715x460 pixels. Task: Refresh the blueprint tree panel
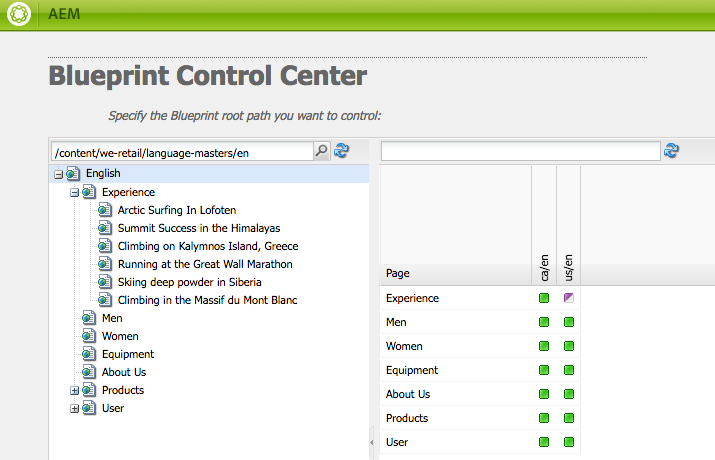click(x=341, y=151)
